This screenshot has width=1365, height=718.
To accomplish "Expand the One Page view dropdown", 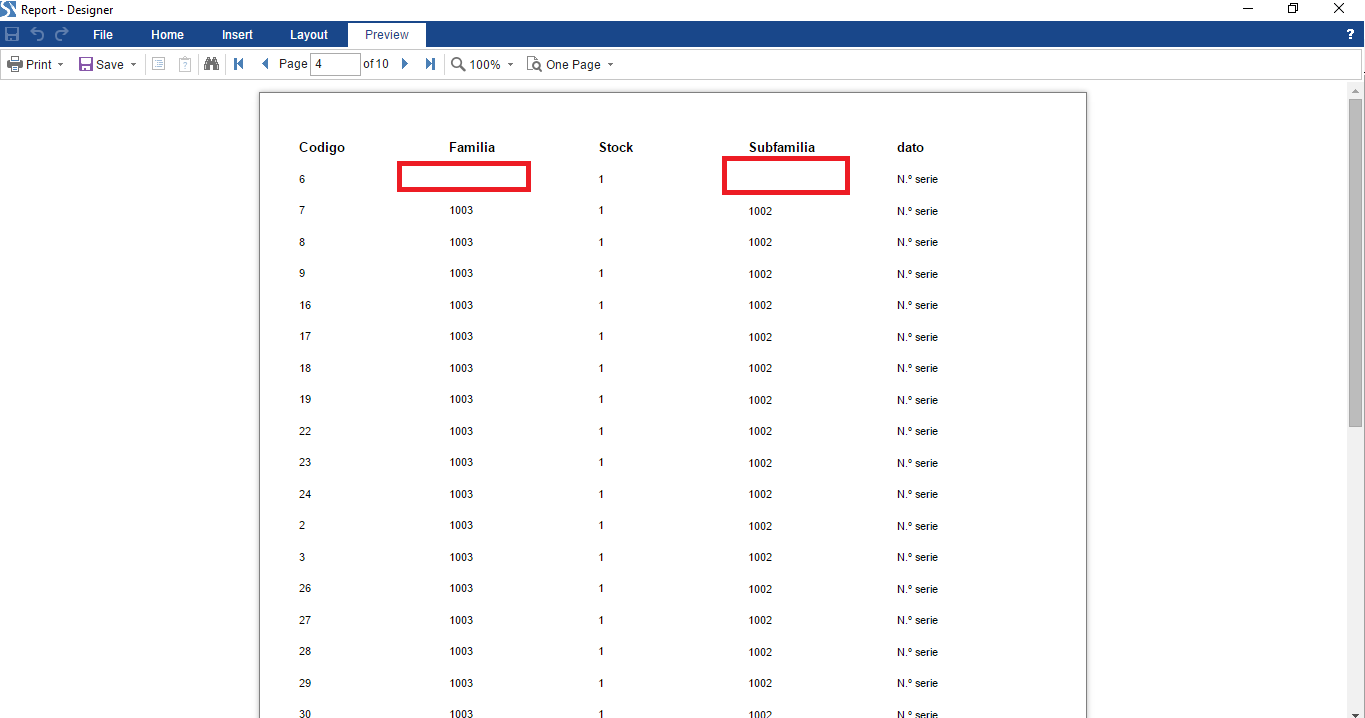I will [610, 65].
